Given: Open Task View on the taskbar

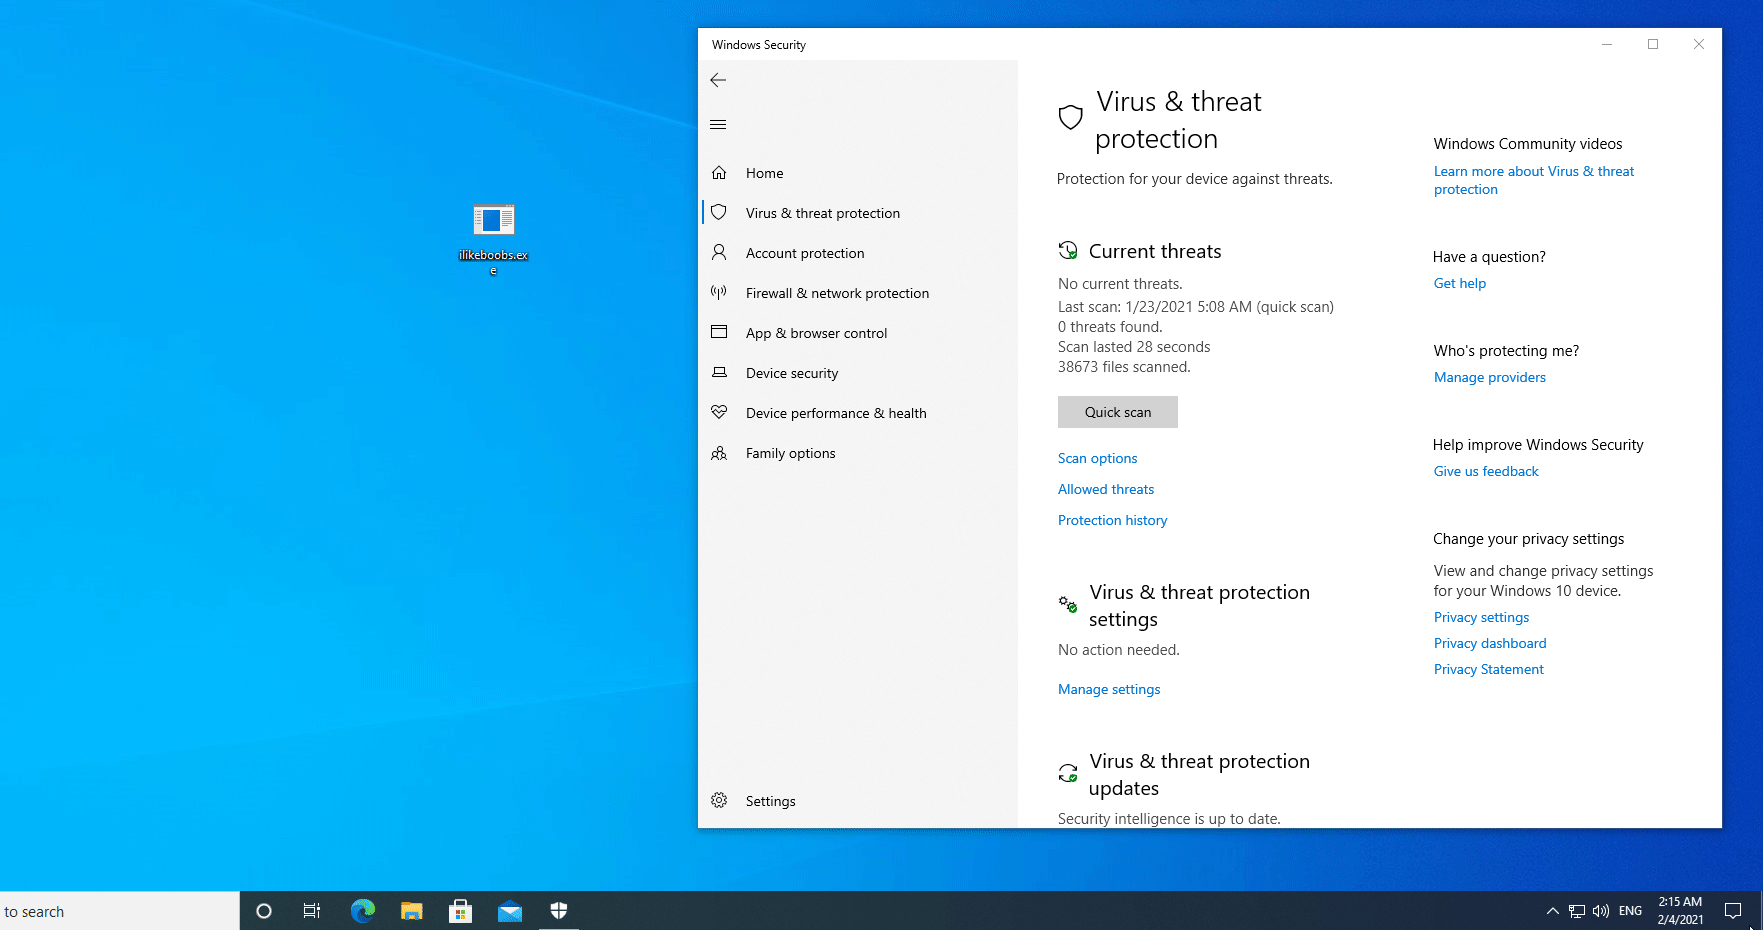Looking at the screenshot, I should [312, 911].
